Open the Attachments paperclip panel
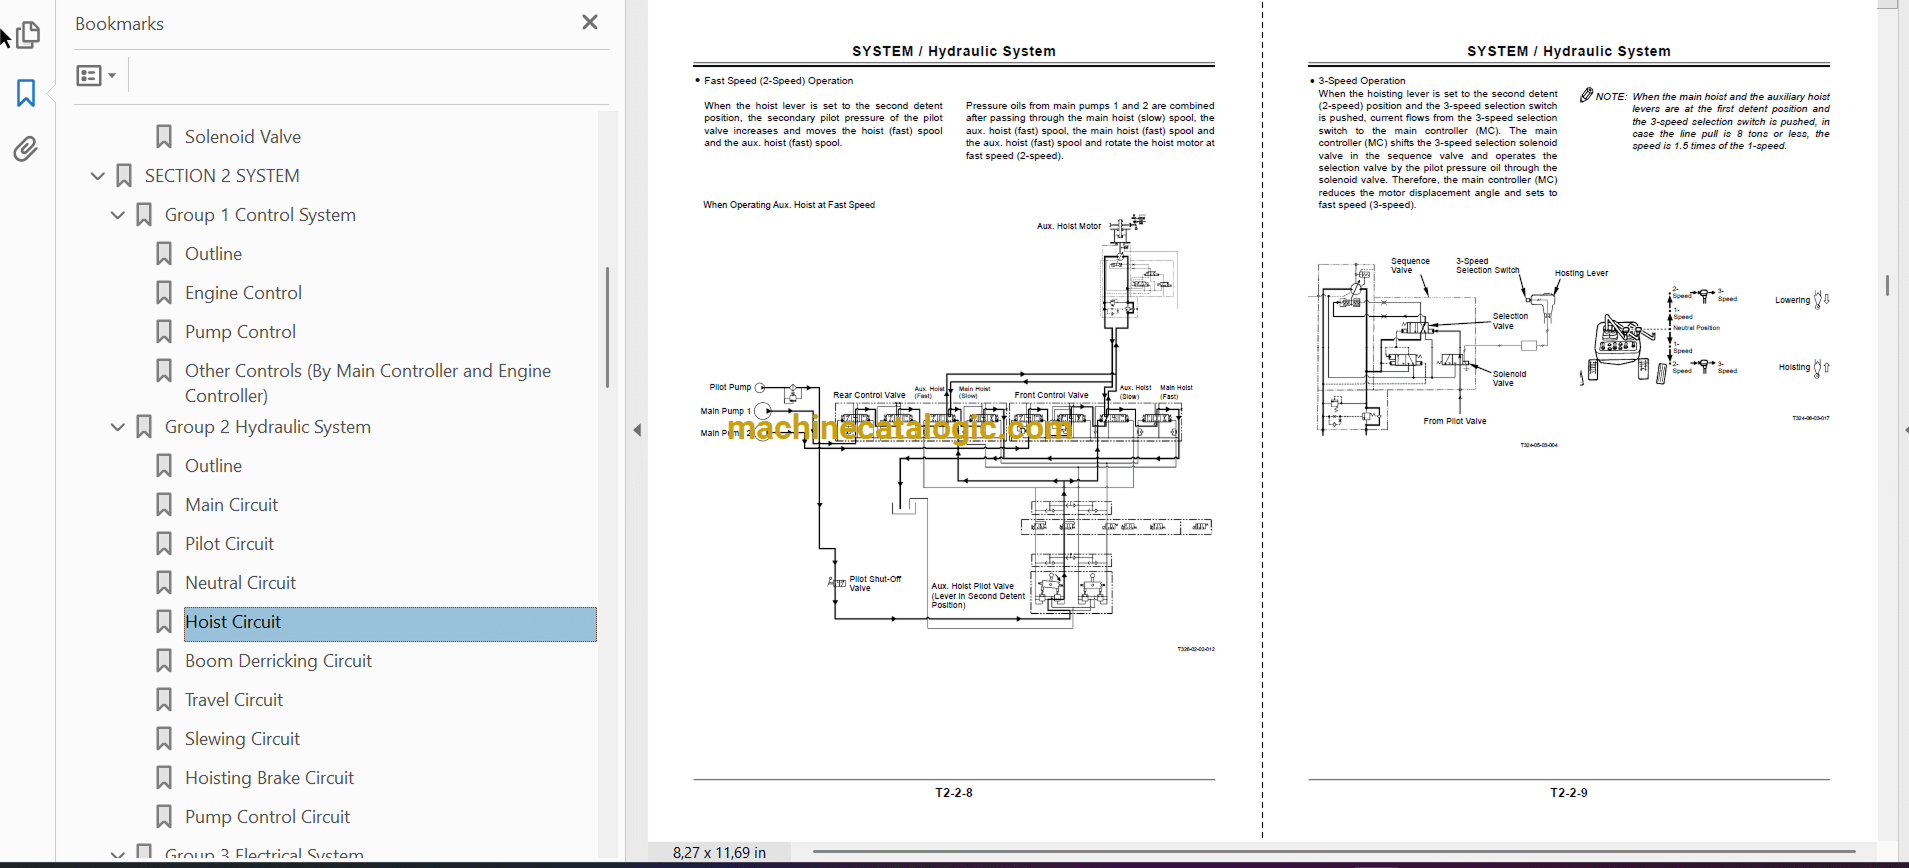 coord(26,149)
